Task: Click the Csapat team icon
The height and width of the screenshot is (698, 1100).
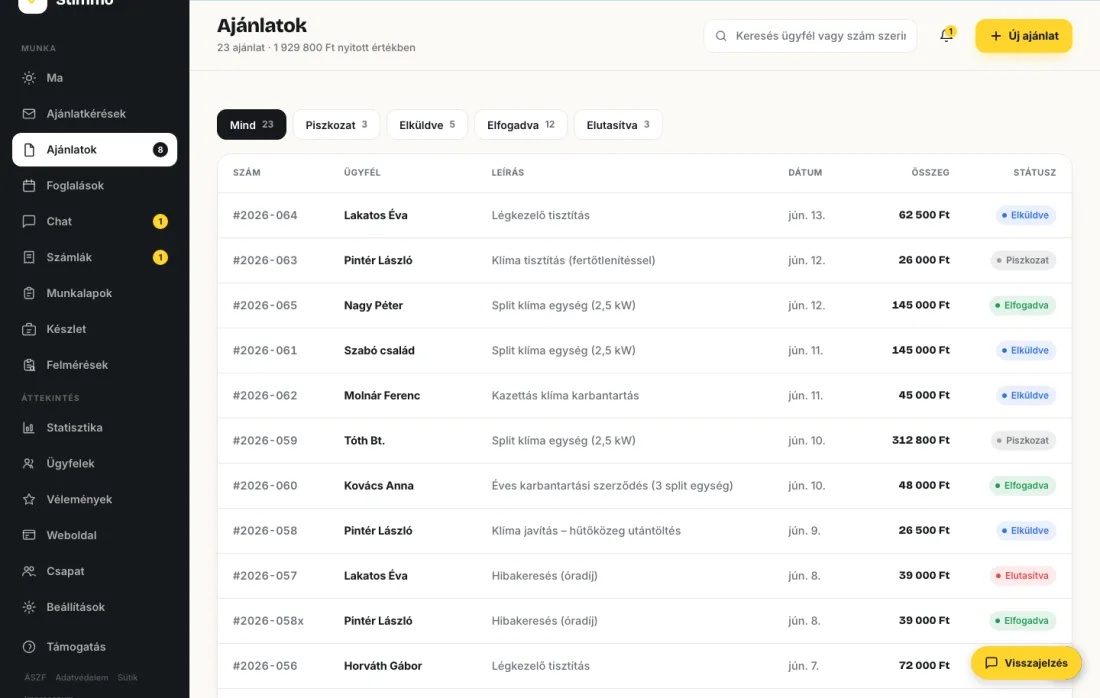Action: click(29, 571)
